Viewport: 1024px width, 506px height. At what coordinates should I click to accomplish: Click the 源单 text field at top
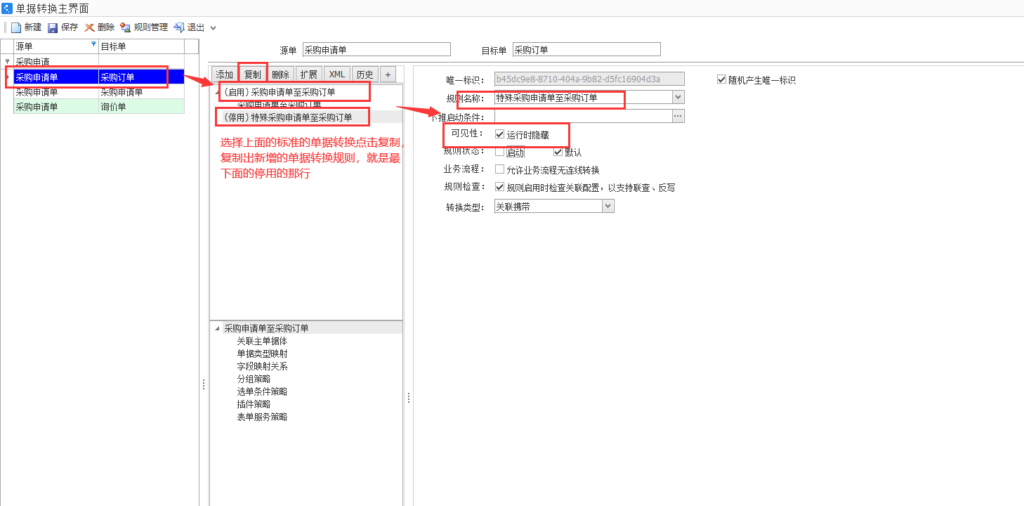[376, 50]
